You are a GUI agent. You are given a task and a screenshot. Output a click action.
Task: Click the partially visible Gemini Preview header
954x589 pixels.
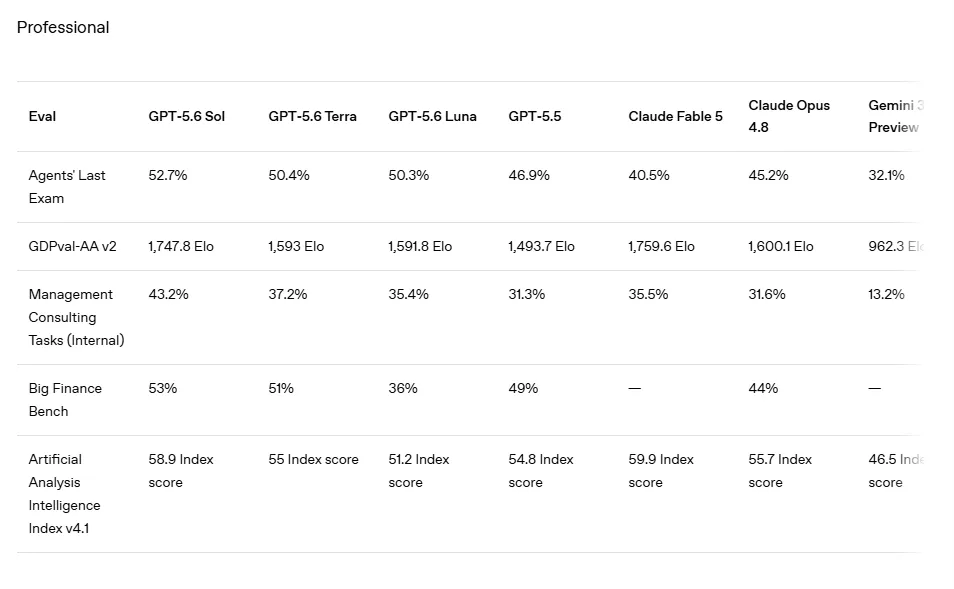pos(896,116)
